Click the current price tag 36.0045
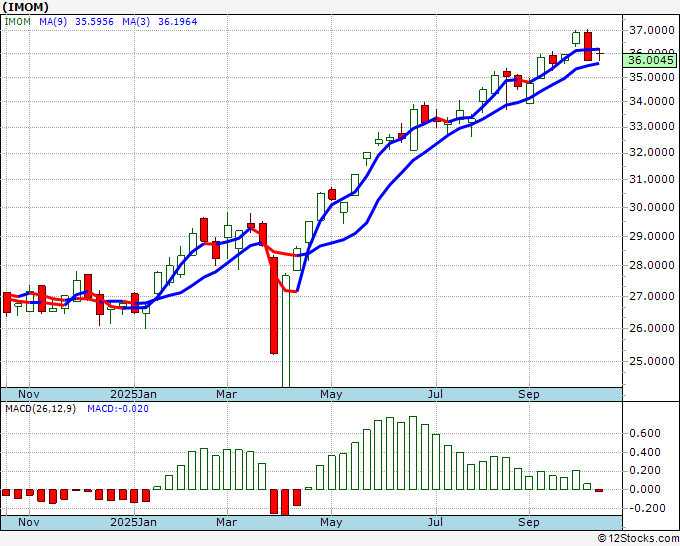Screen dimensions: 680x546 [651, 60]
